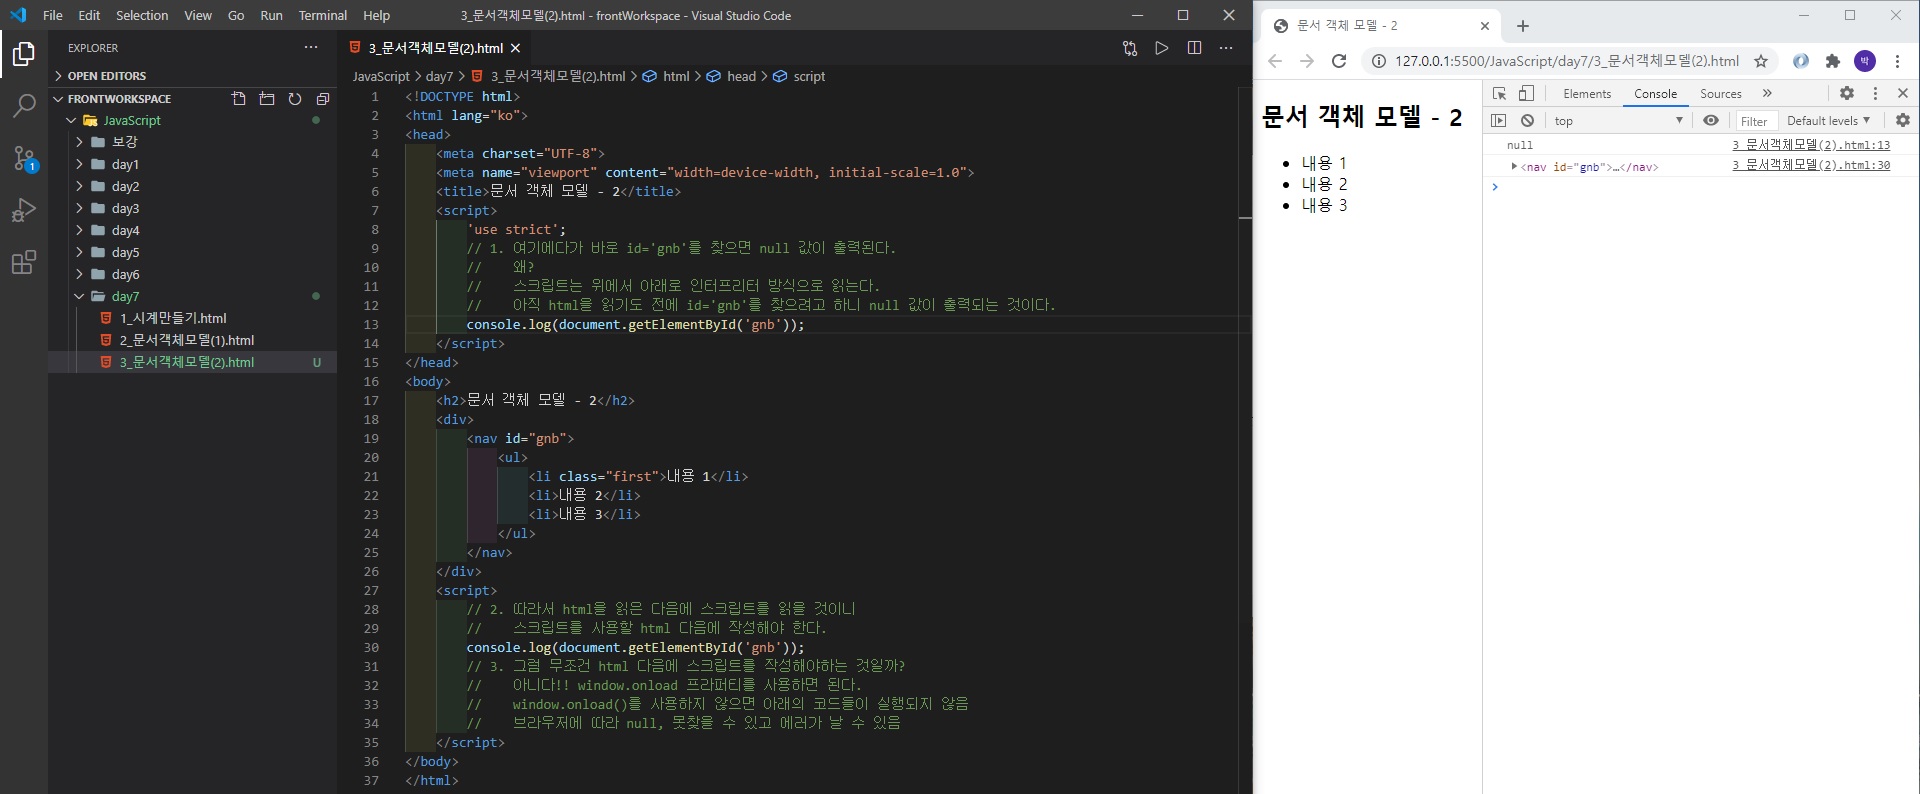Collapse all folders in Explorer
This screenshot has height=794, width=1920.
pyautogui.click(x=323, y=99)
